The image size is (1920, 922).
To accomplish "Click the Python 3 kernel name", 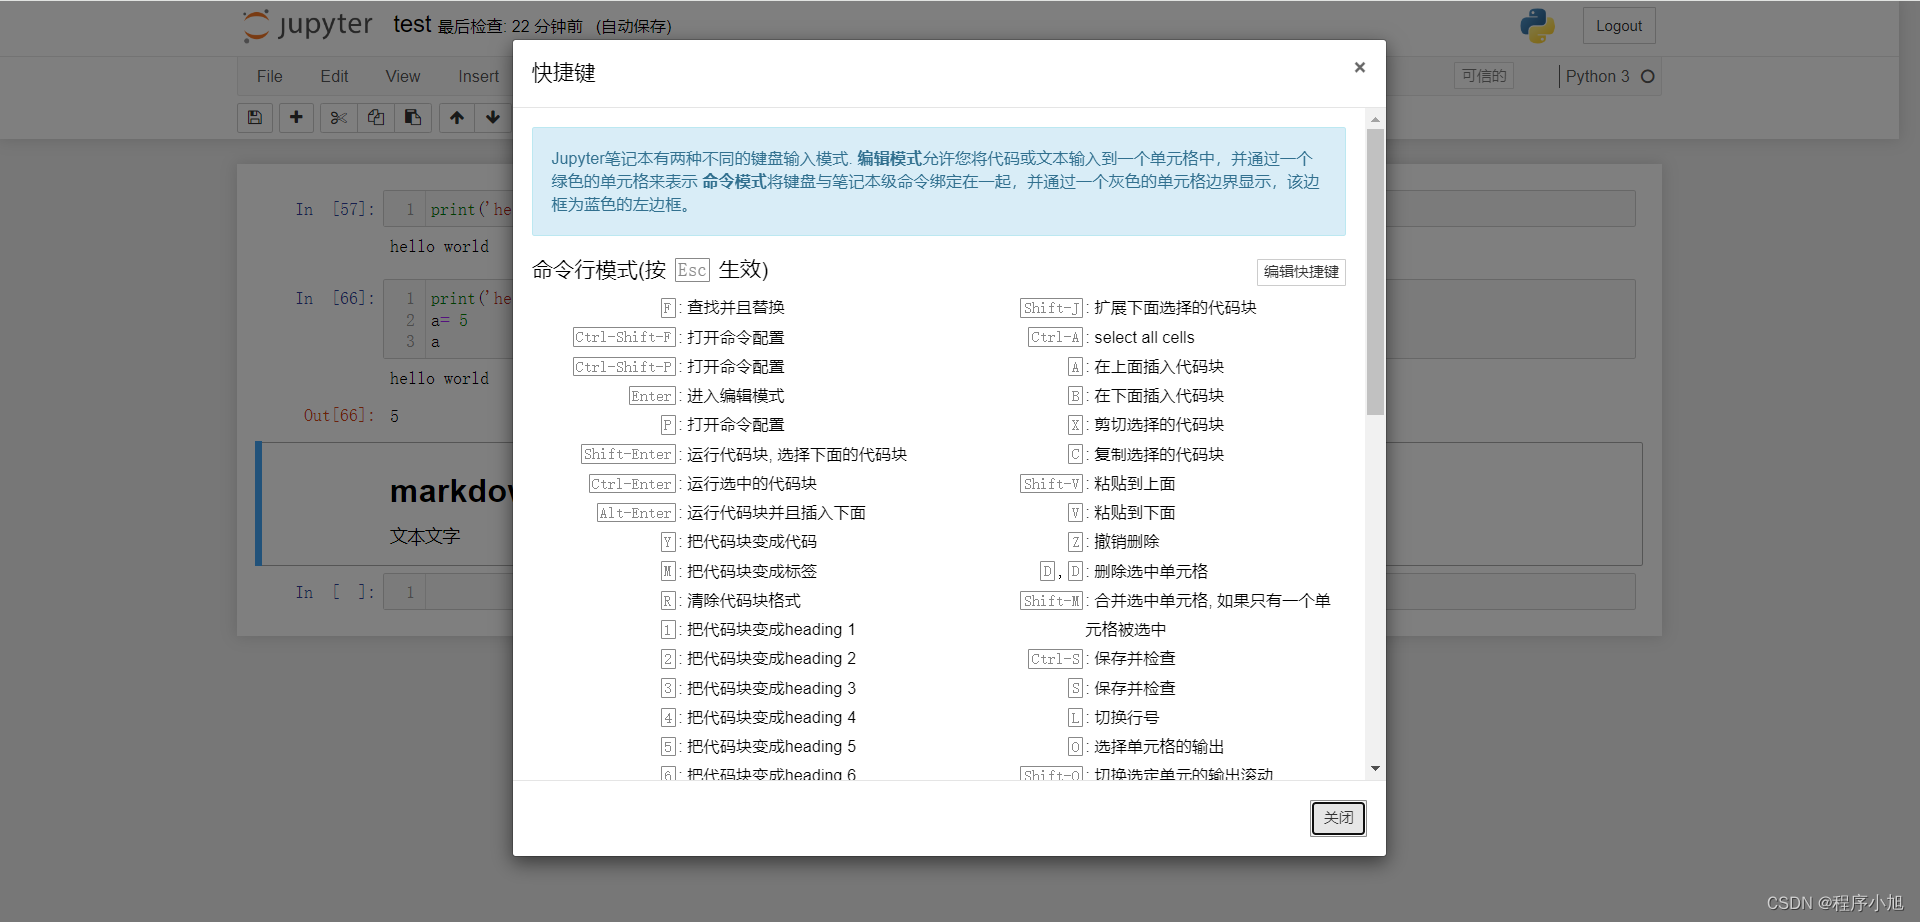I will click(1597, 76).
